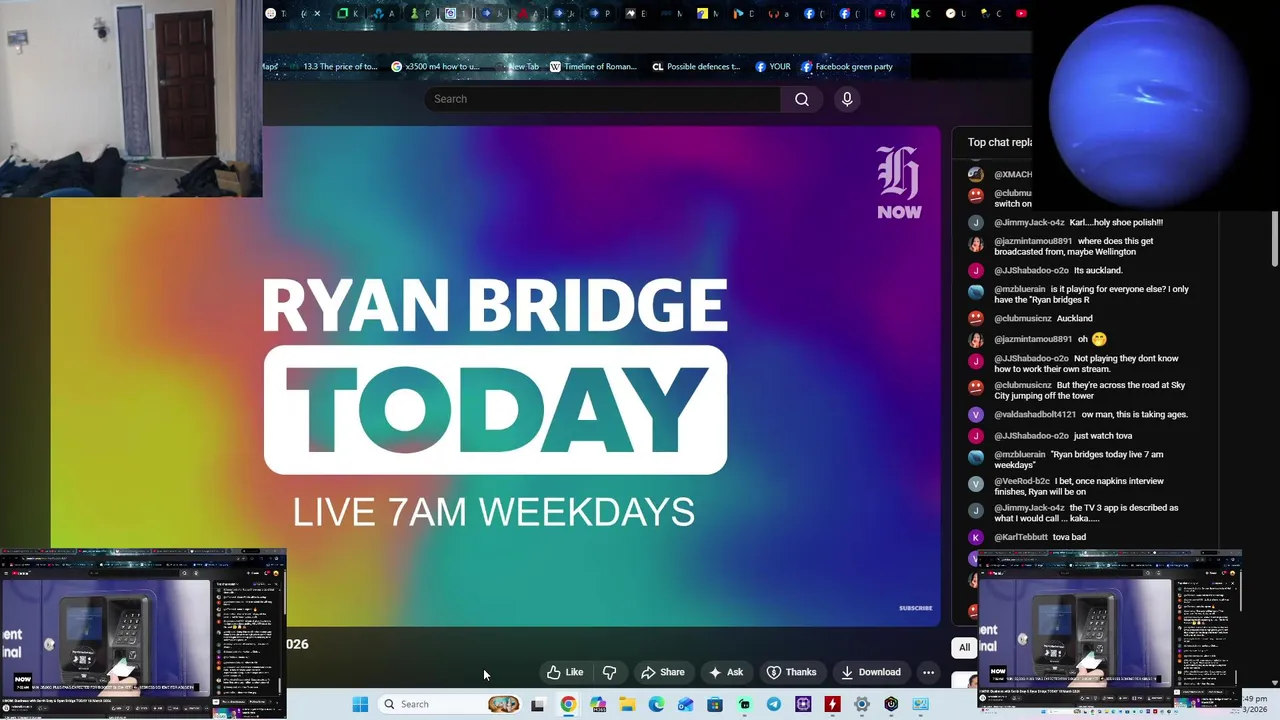Click the @valdashadbolt4121 'this is taking ages' message

1078,414
